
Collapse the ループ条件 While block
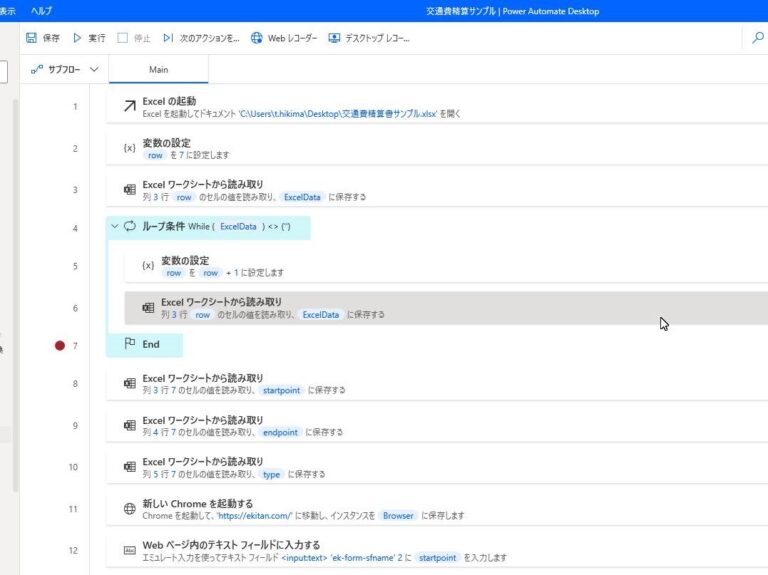pyautogui.click(x=115, y=226)
